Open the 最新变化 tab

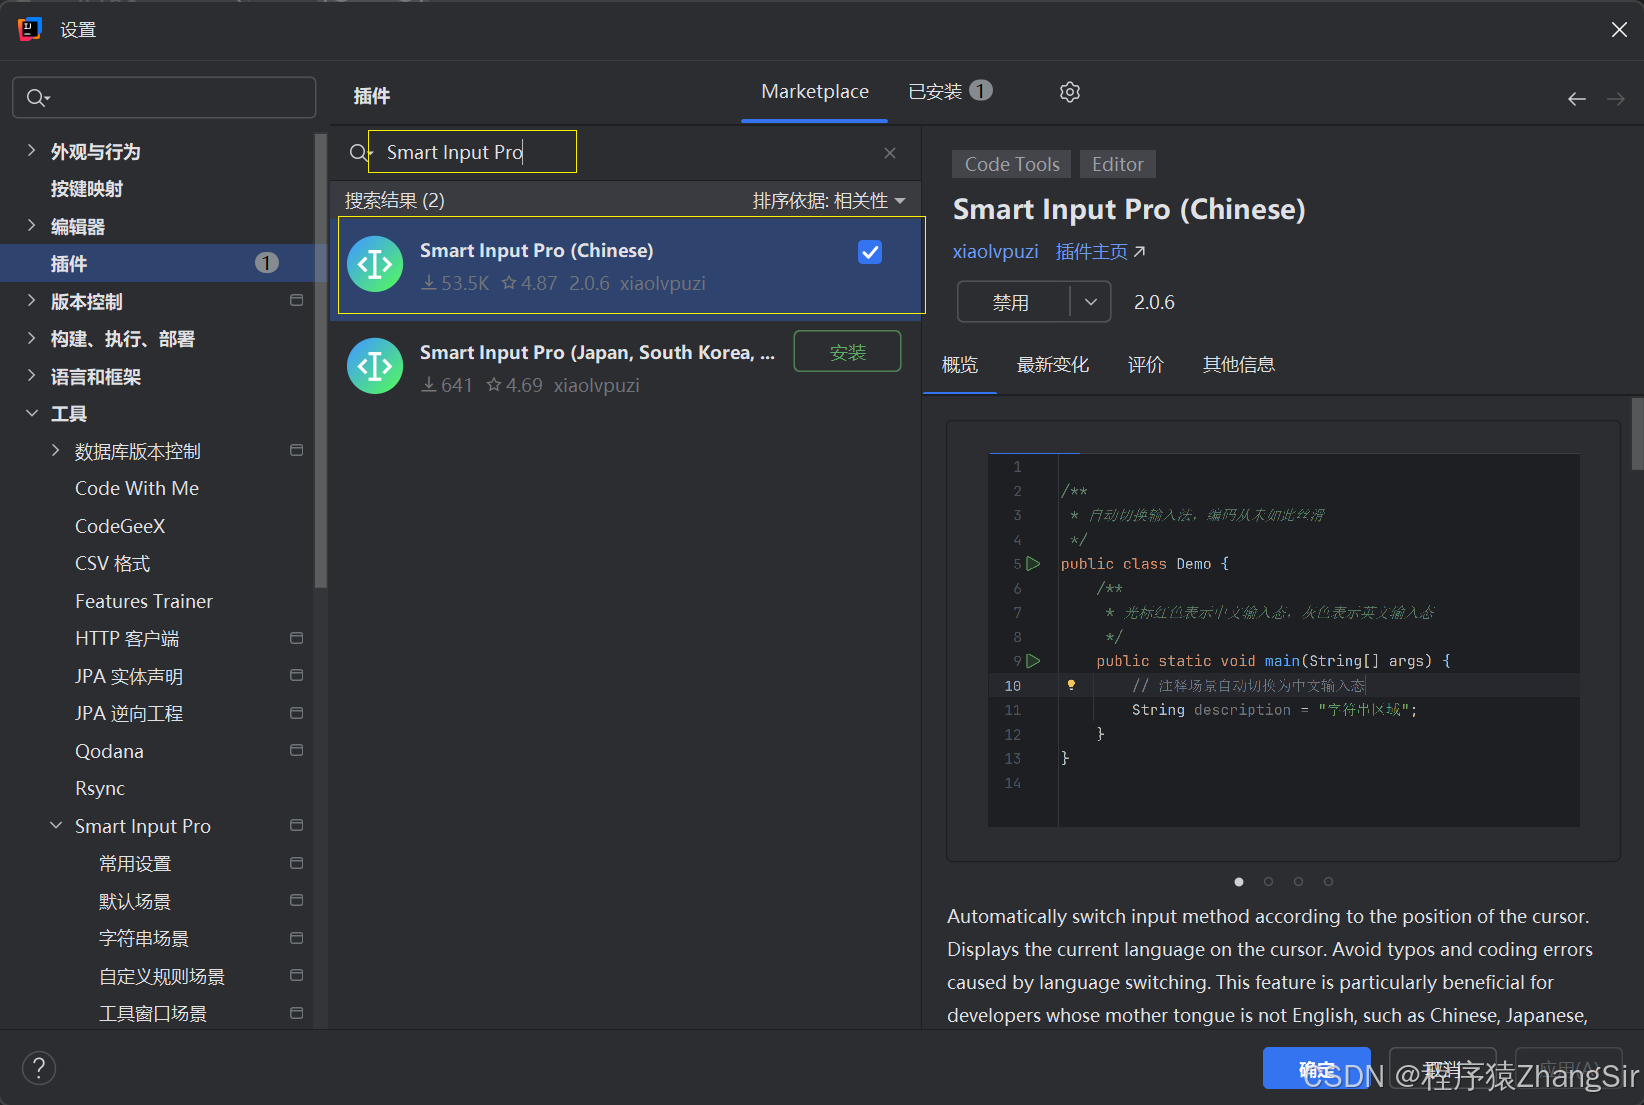(1053, 365)
